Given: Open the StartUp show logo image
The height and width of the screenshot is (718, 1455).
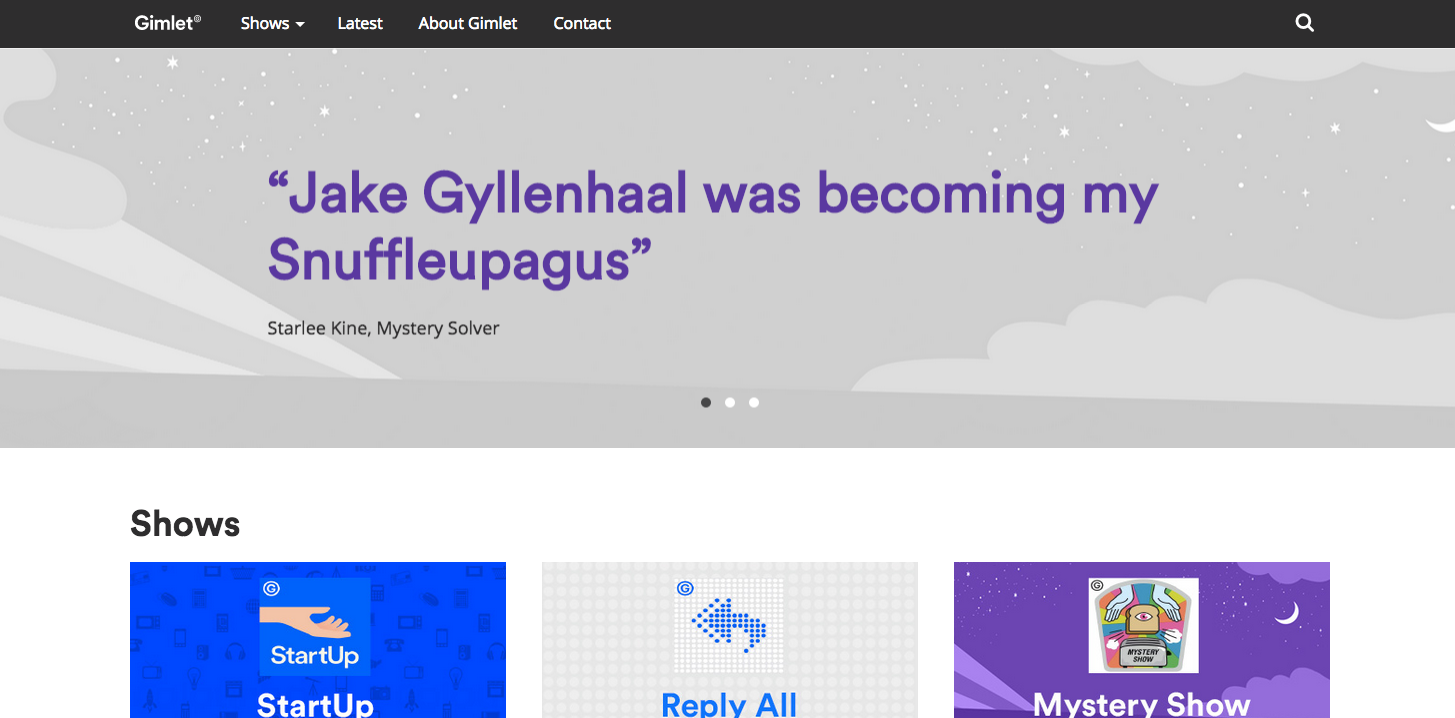Looking at the screenshot, I should point(315,625).
